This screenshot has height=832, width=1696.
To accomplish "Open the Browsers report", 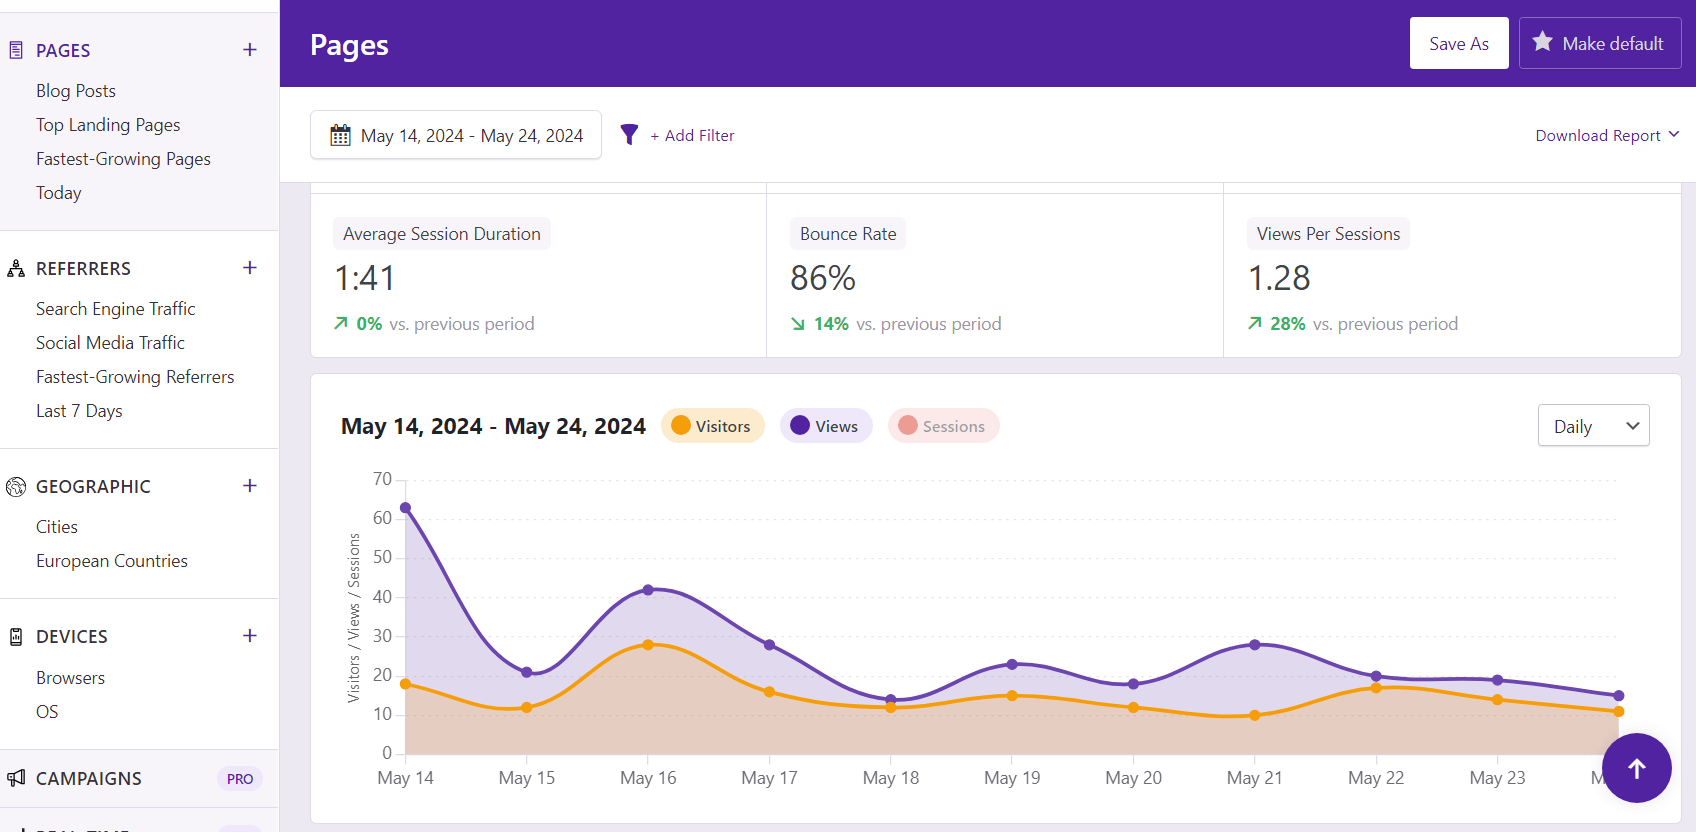I will (x=70, y=678).
